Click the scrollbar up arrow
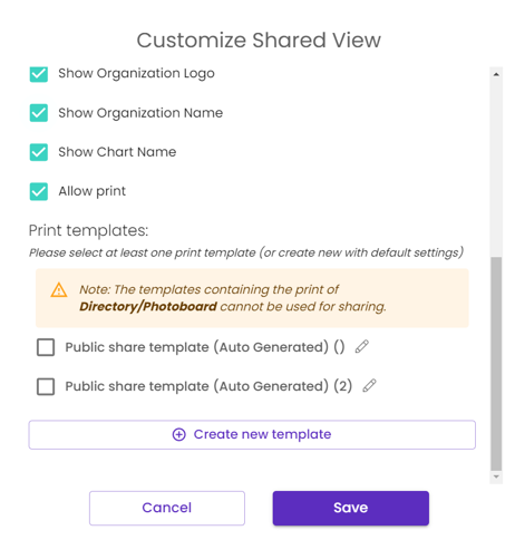Screen dimensions: 521x533 pos(496,74)
